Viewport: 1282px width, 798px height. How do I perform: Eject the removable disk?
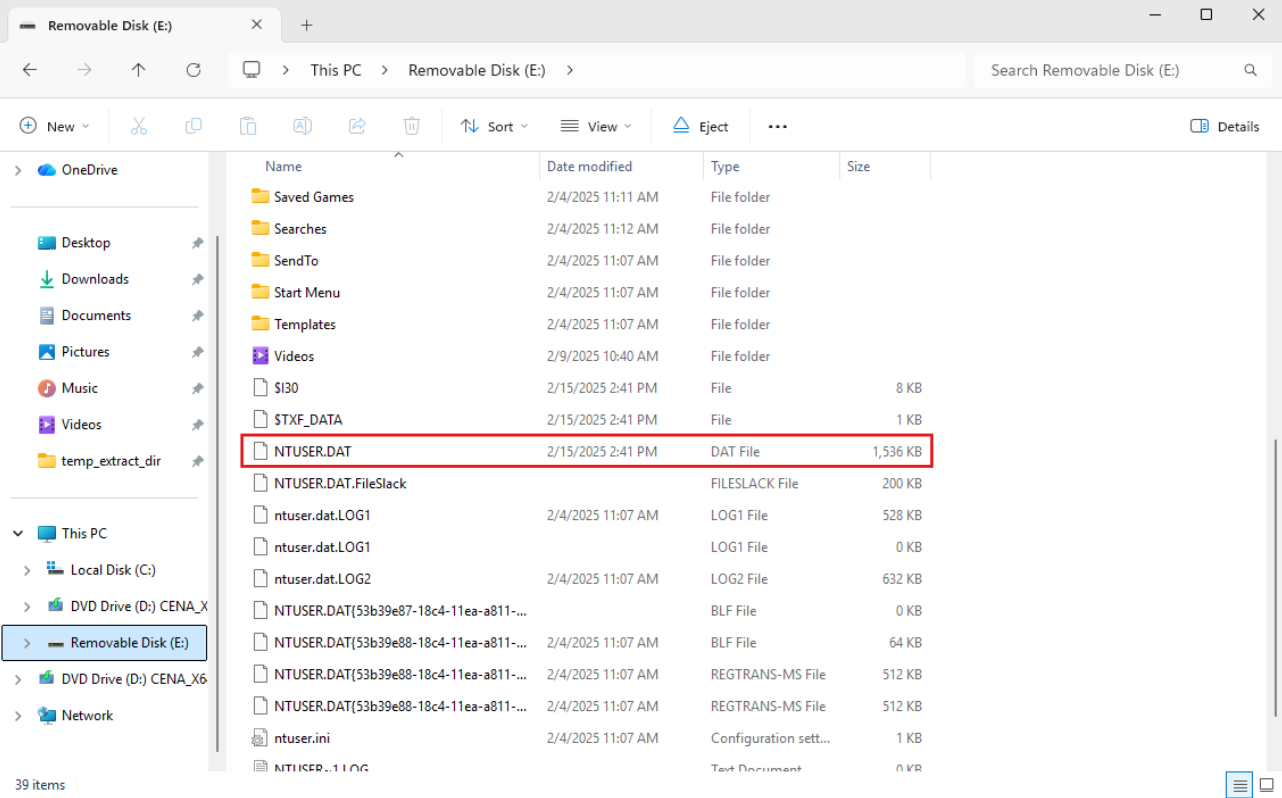point(700,126)
